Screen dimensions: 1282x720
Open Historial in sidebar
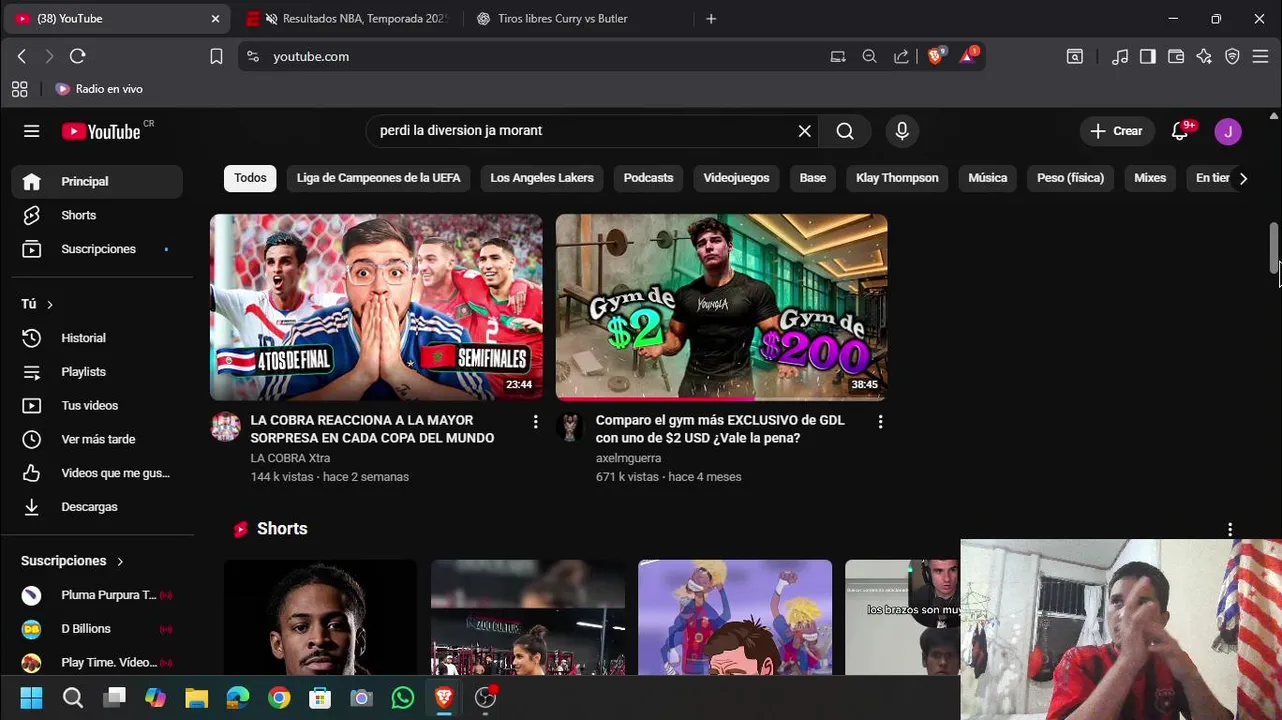click(97, 338)
